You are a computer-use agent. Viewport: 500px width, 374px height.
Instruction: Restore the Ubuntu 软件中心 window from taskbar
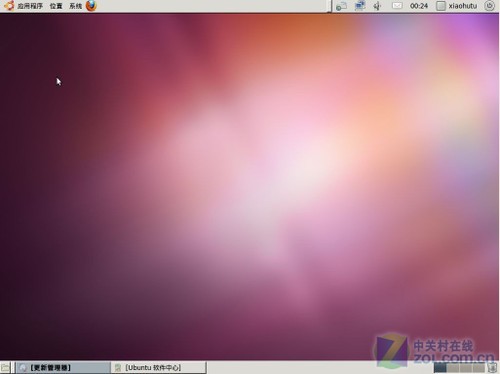pos(159,368)
